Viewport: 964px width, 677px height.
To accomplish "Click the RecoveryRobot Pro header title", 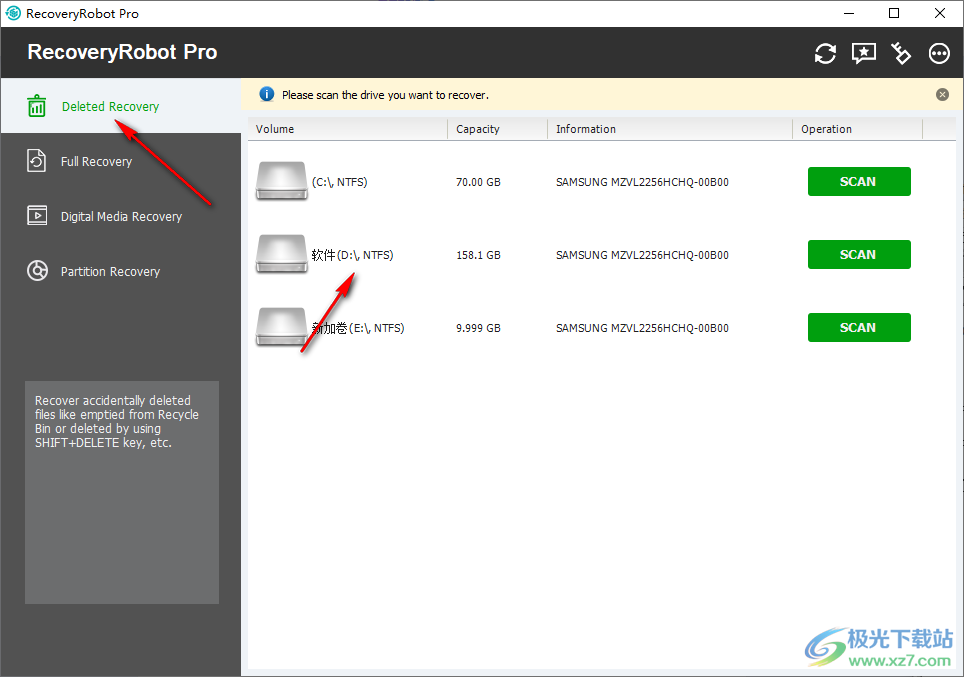I will [x=122, y=52].
